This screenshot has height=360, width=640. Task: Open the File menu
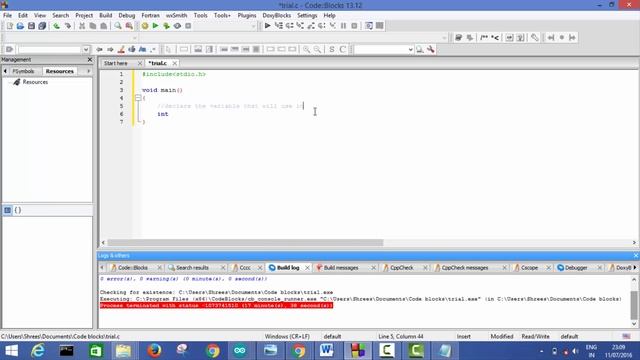tap(7, 15)
